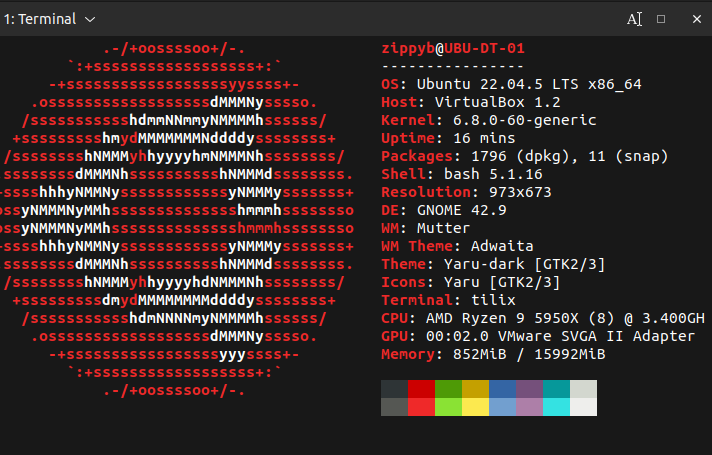This screenshot has width=712, height=455.
Task: Click the Memory value "852MiB / 15992MiB"
Action: 529,354
